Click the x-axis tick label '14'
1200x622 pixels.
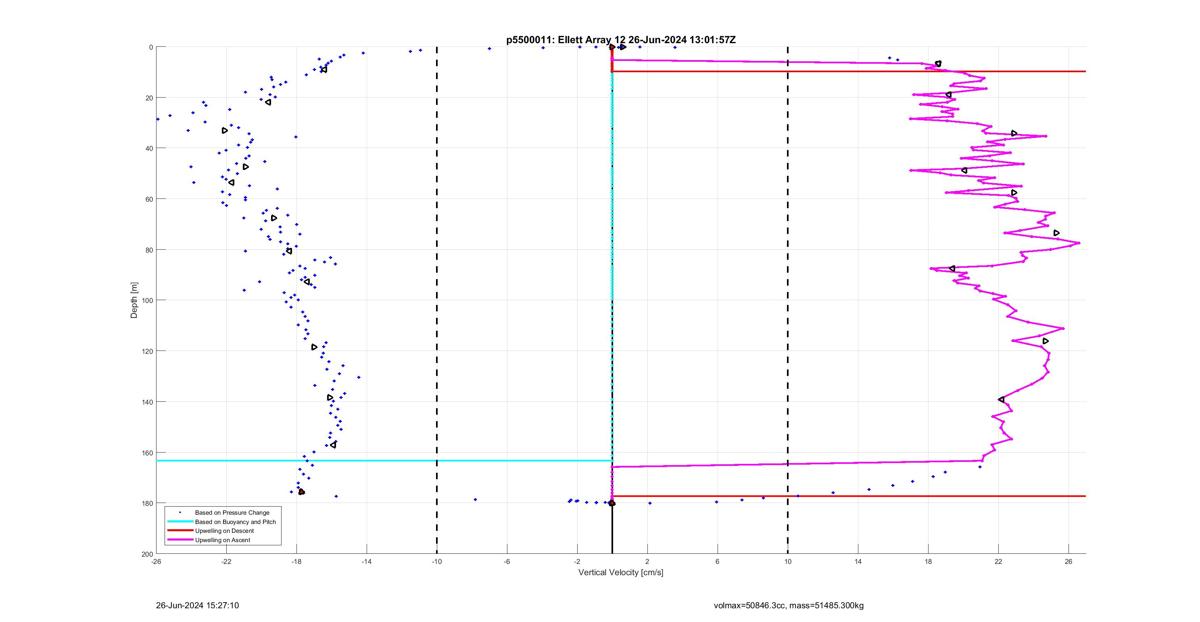(858, 562)
